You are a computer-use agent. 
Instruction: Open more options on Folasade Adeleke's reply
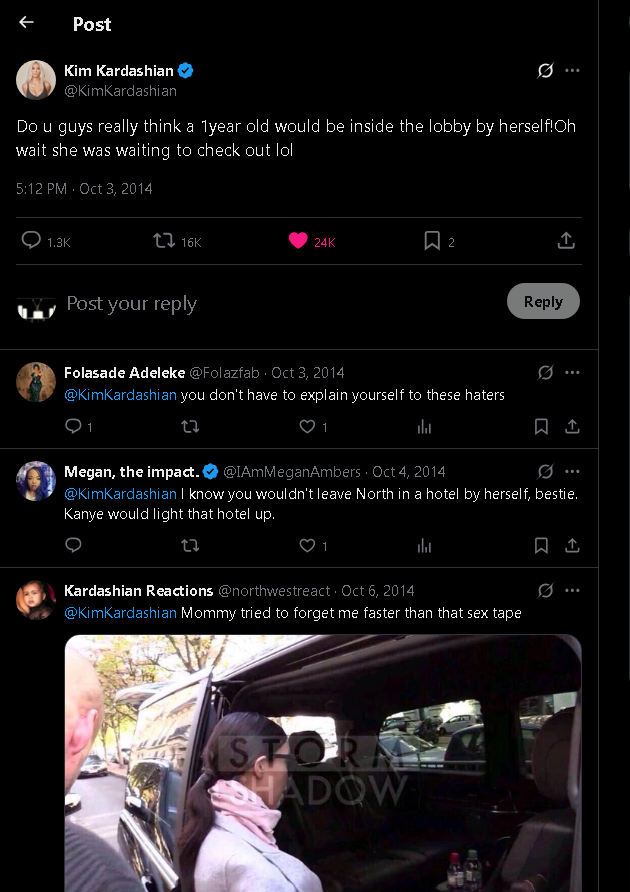click(x=572, y=372)
